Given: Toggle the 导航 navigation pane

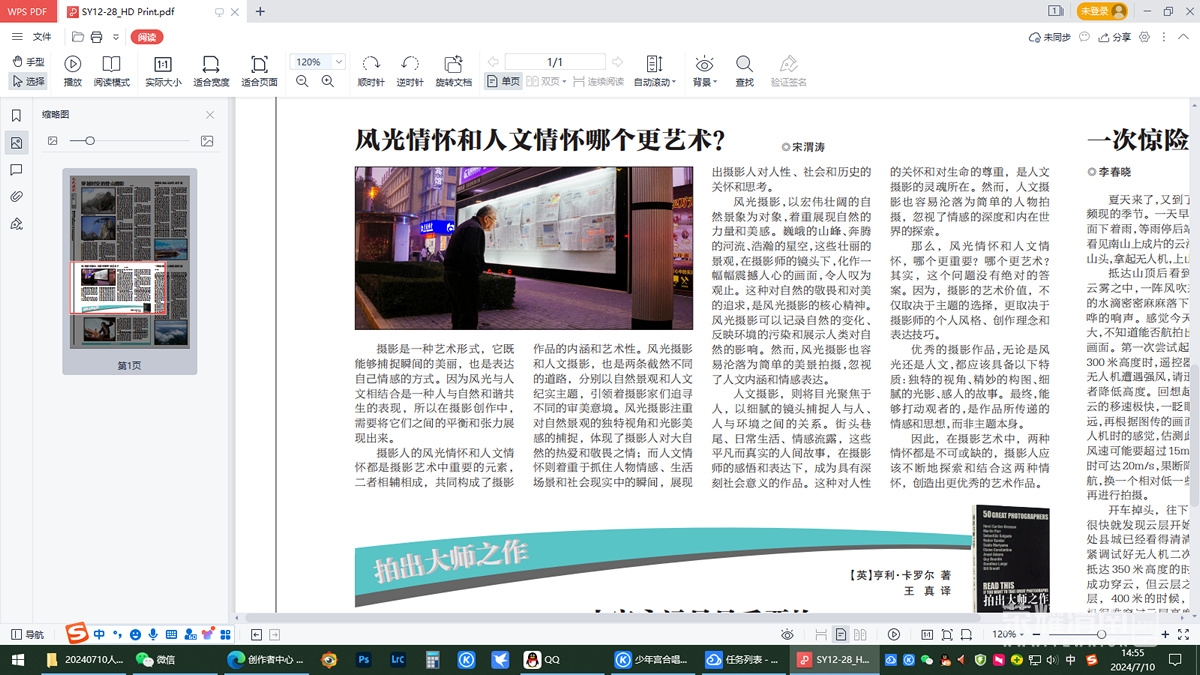Looking at the screenshot, I should (x=27, y=634).
